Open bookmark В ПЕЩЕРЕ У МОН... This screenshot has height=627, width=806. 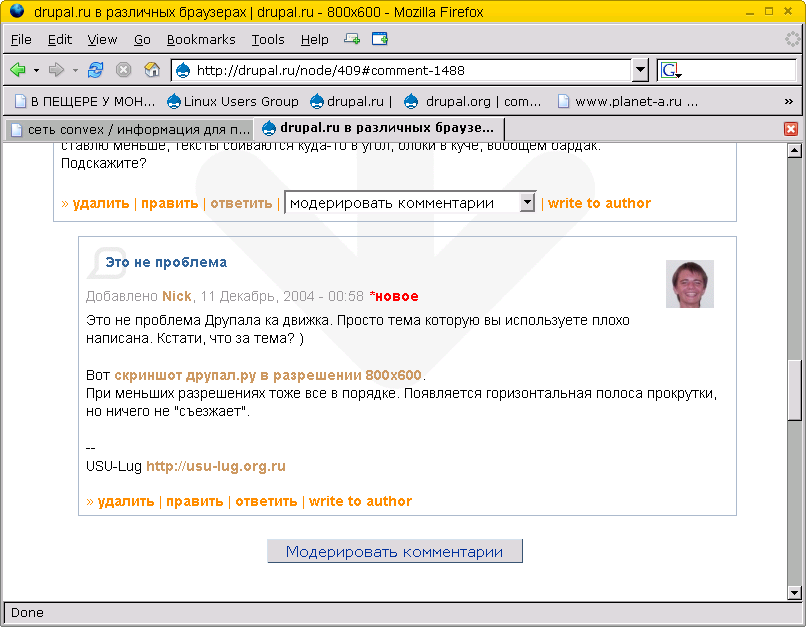pos(85,102)
